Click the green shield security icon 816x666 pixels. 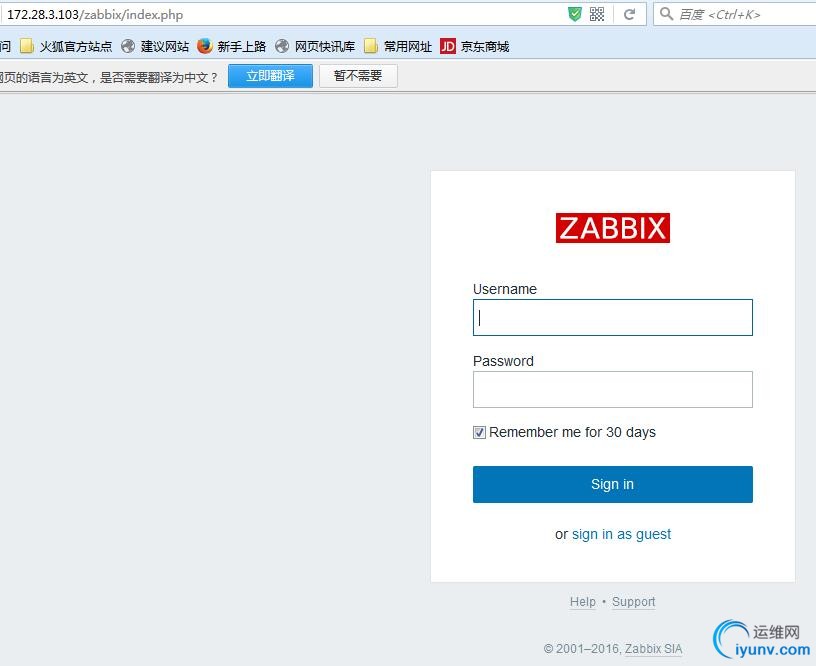[575, 14]
